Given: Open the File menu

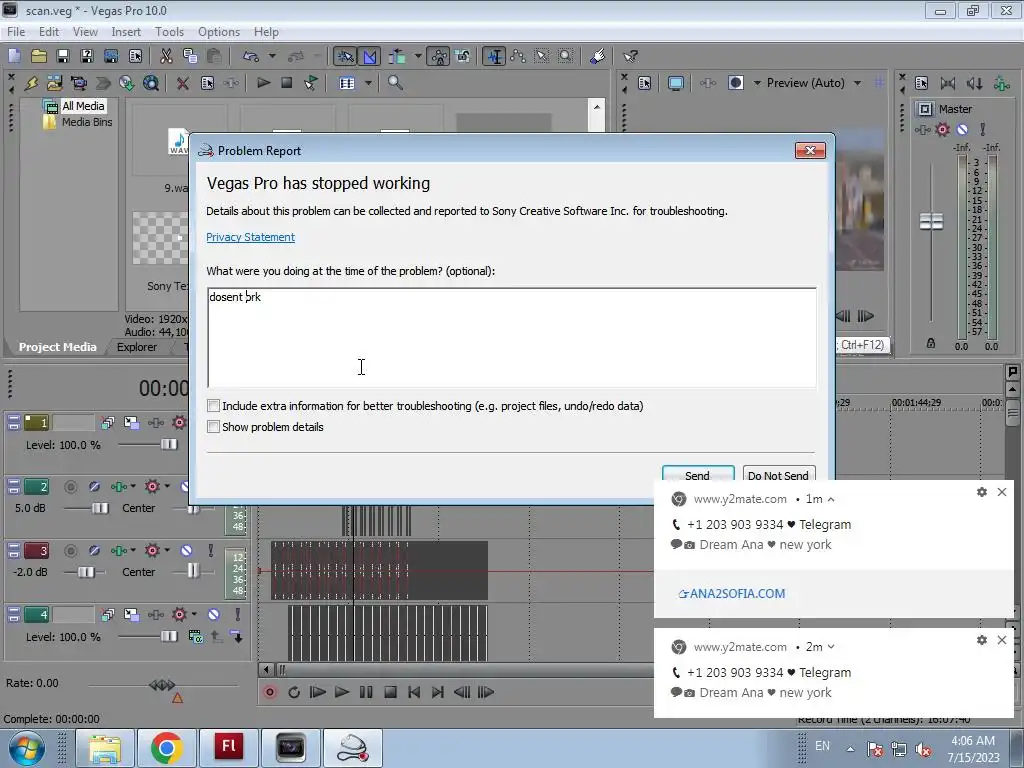Looking at the screenshot, I should [16, 31].
